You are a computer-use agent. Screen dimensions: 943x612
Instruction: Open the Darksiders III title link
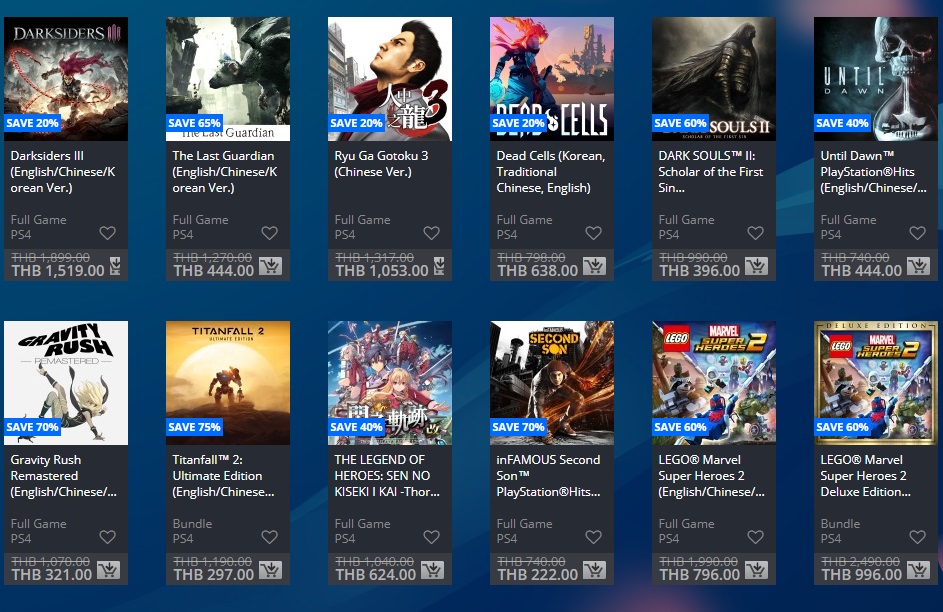(63, 172)
